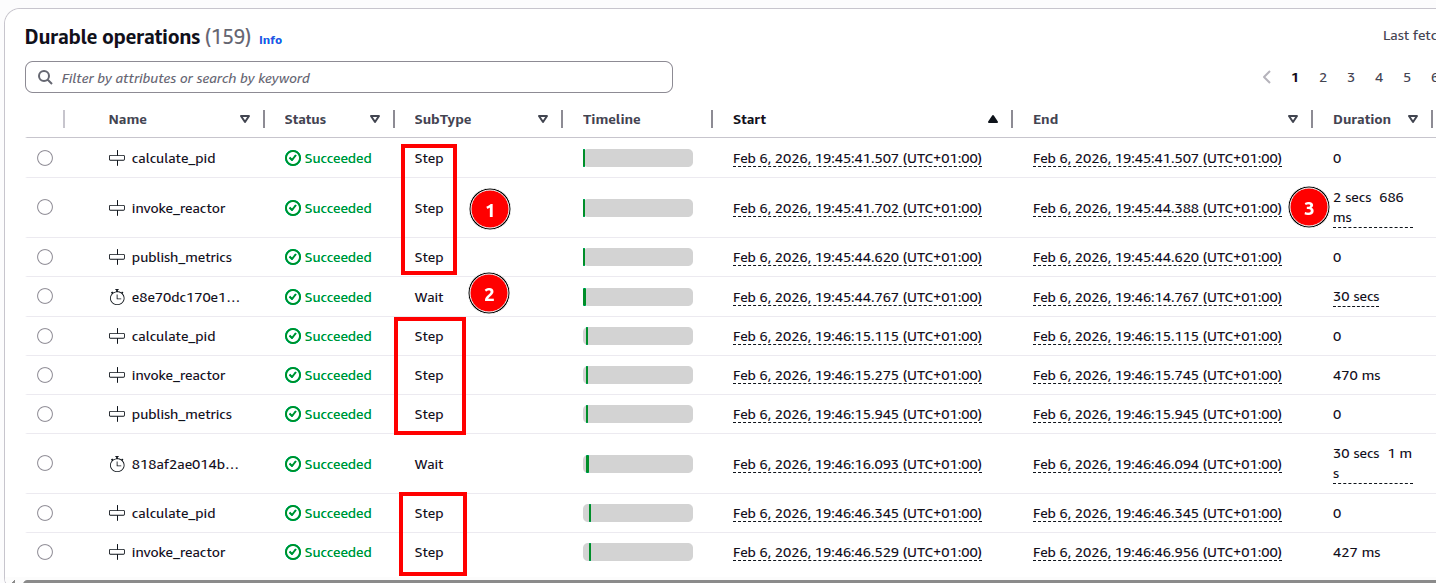Click the 2 secs 686 ms duration value
The width and height of the screenshot is (1436, 583).
coord(1372,208)
